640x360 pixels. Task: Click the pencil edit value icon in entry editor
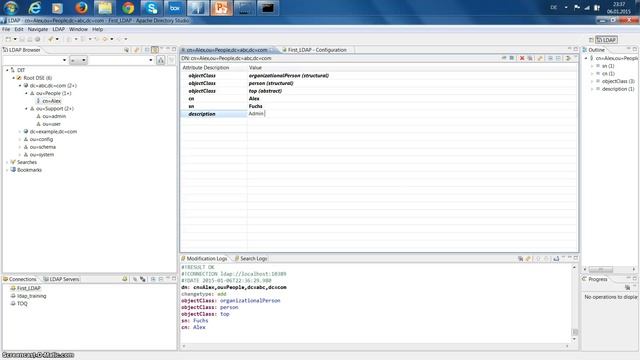tap(540, 58)
